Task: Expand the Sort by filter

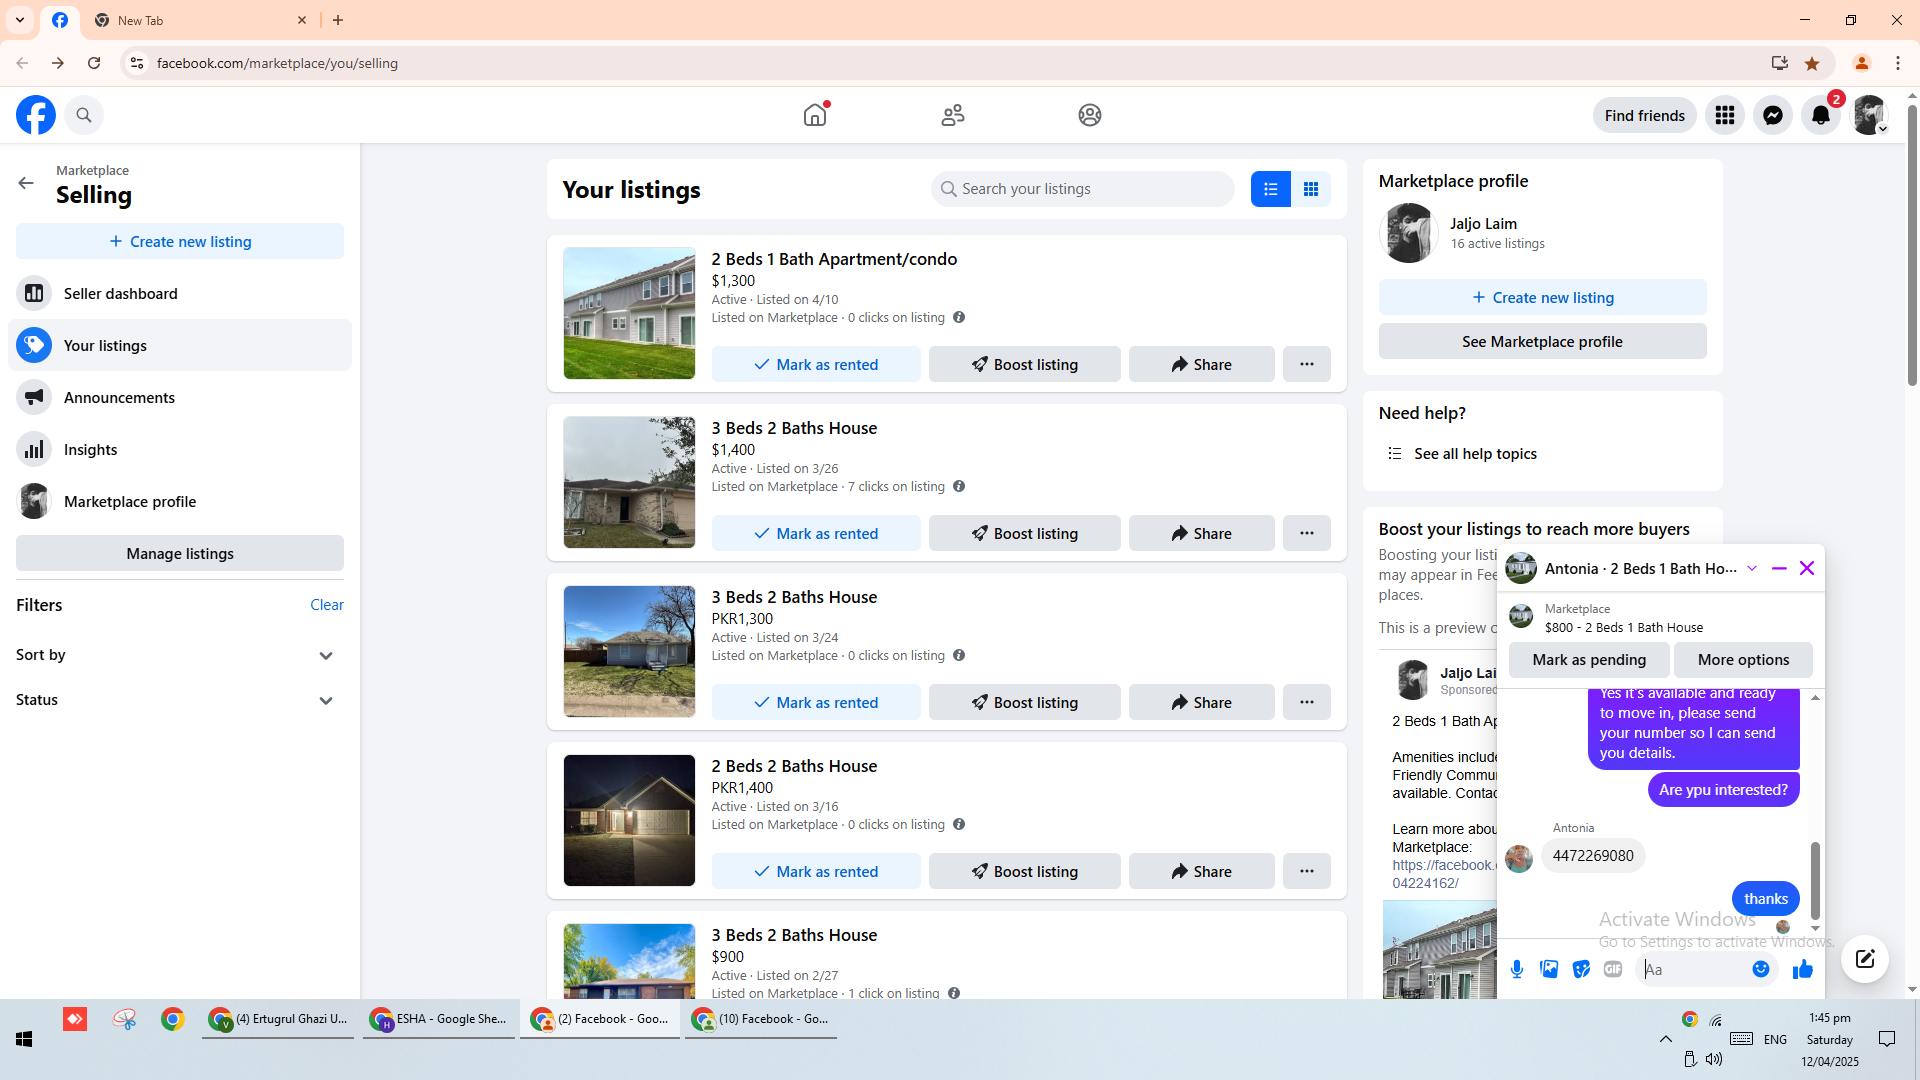Action: (x=180, y=655)
